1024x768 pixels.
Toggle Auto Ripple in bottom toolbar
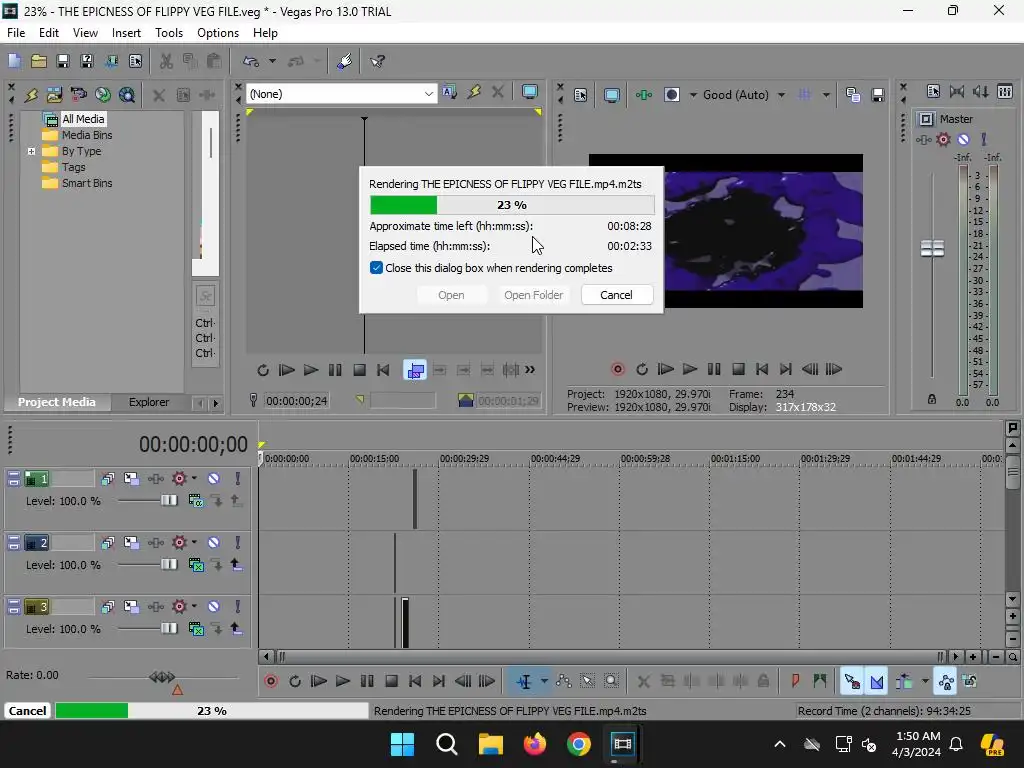[x=904, y=681]
